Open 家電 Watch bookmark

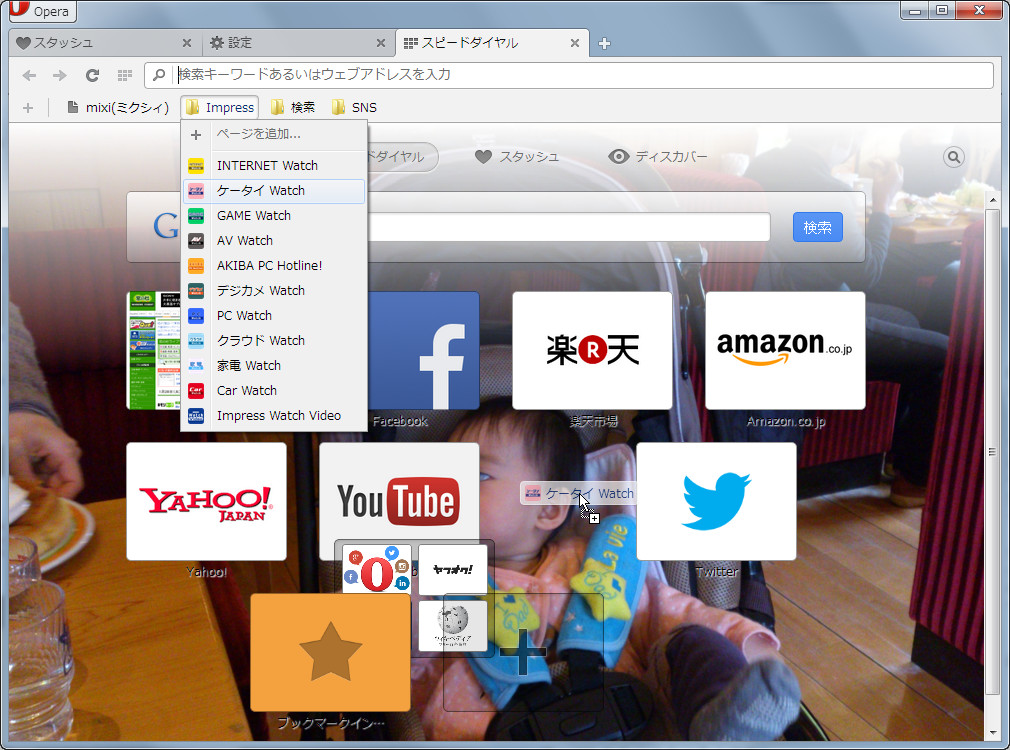(274, 366)
